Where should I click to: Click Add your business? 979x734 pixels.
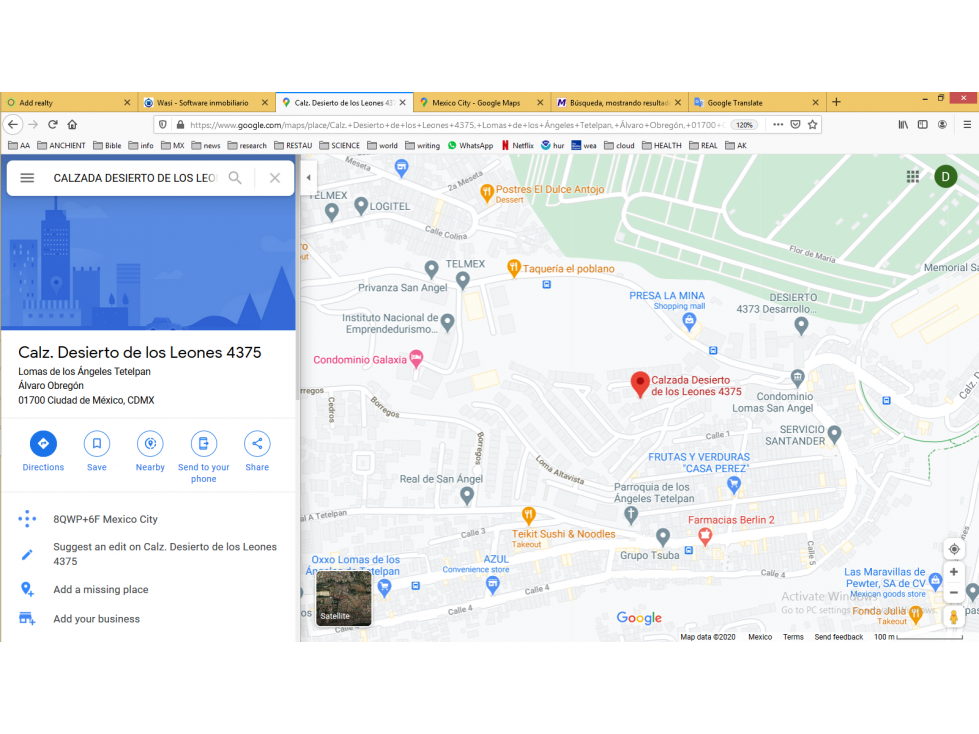[x=96, y=619]
